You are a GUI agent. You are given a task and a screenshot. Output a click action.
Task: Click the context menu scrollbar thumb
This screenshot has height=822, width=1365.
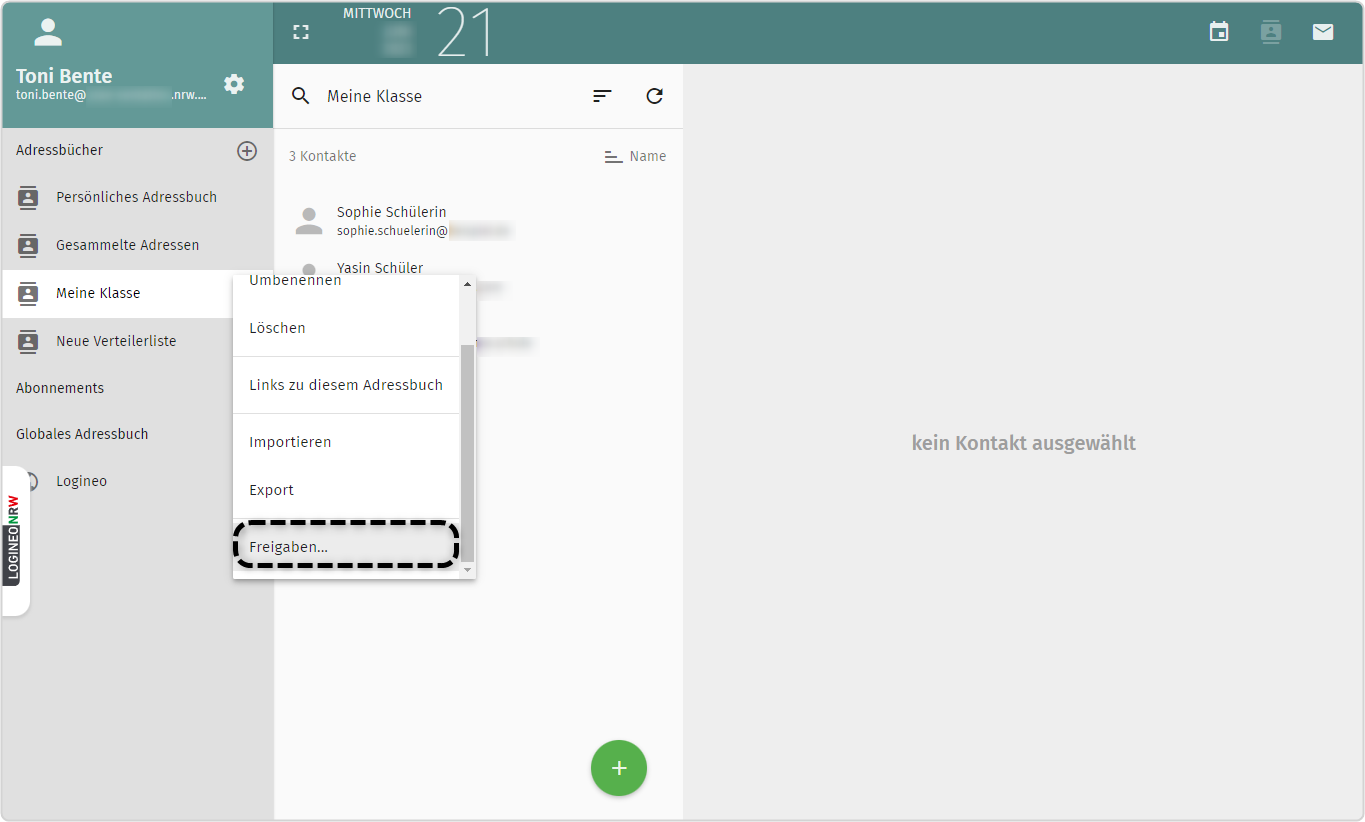[467, 452]
